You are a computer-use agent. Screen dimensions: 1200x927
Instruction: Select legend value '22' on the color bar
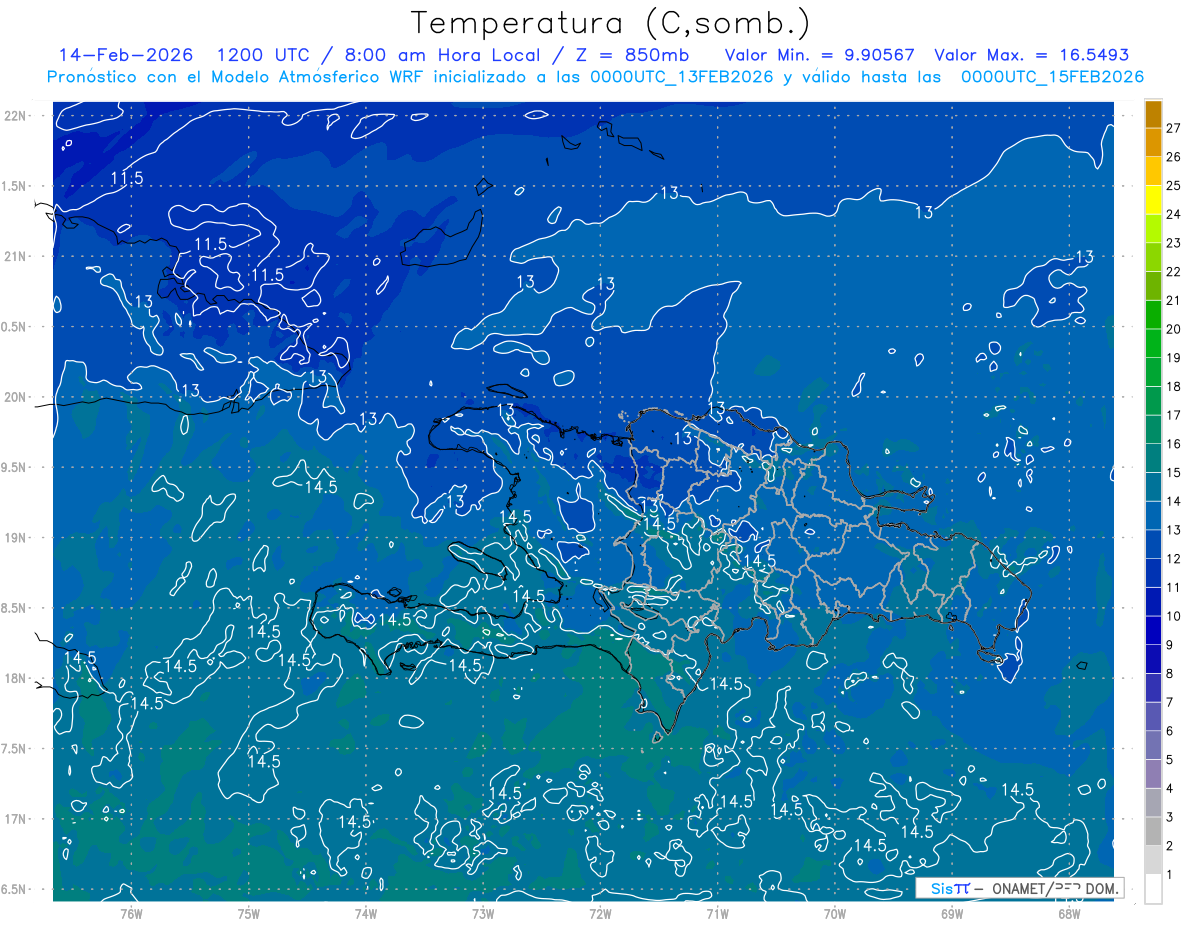pyautogui.click(x=1173, y=272)
